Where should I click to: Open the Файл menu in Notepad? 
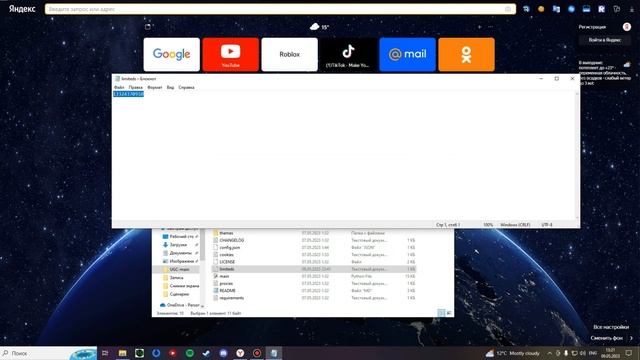(119, 87)
